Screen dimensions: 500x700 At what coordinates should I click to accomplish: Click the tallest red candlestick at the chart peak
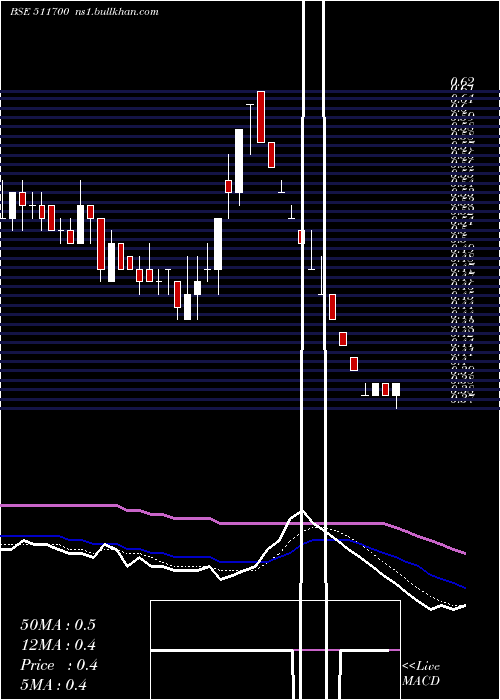(x=261, y=117)
